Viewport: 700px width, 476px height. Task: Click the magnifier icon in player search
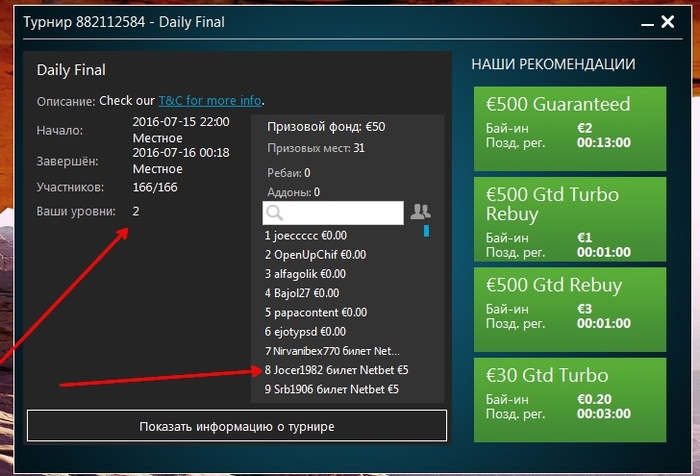[275, 213]
